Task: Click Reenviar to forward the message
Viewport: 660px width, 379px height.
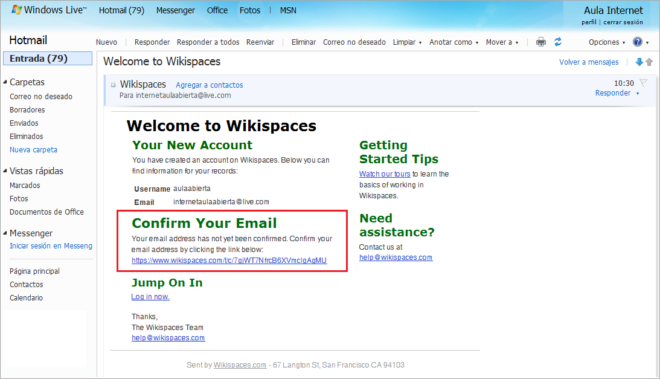Action: 260,42
